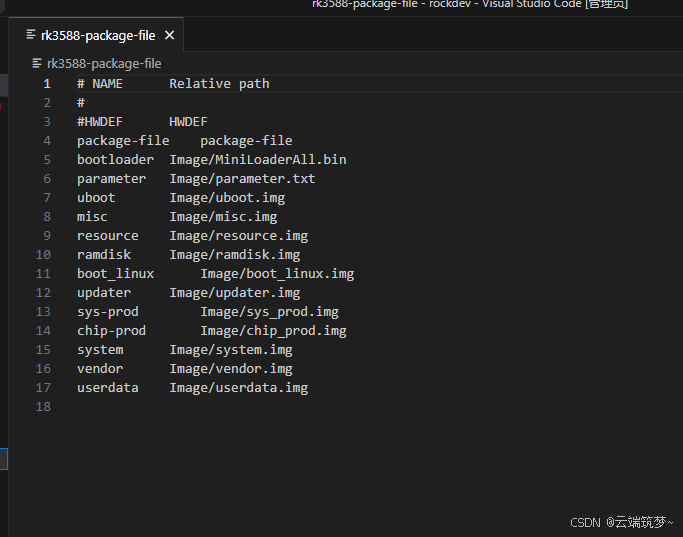Click 'Image/sys_prod.img' path
The width and height of the screenshot is (683, 537).
(269, 312)
